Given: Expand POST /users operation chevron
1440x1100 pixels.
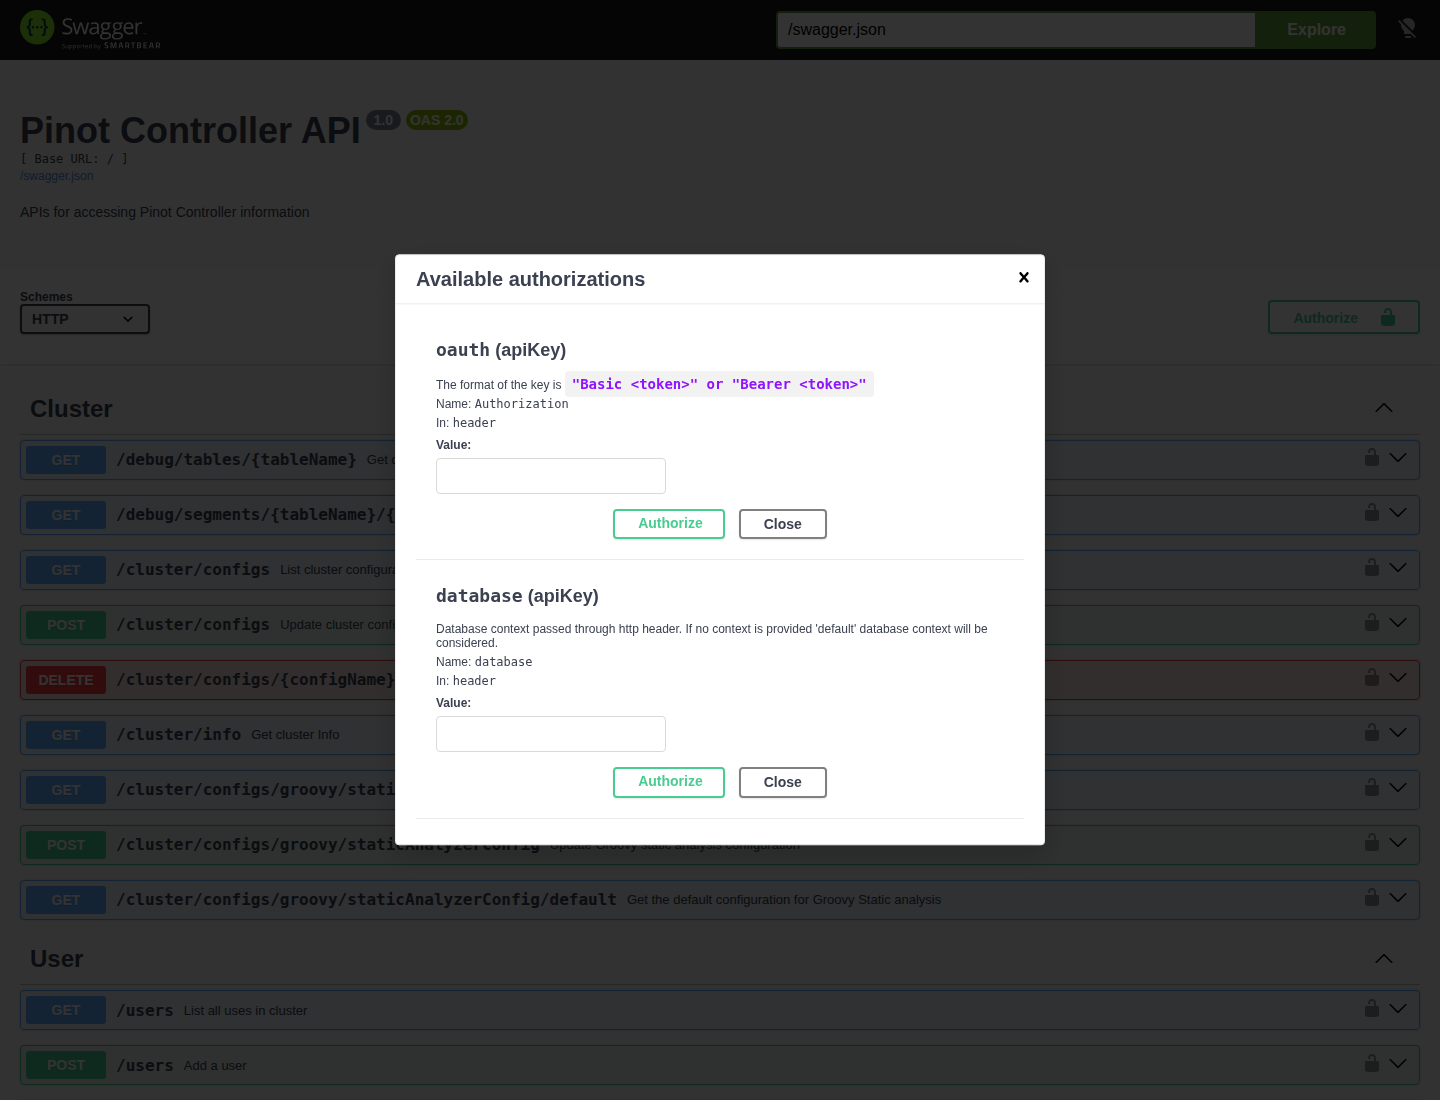Looking at the screenshot, I should point(1398,1064).
